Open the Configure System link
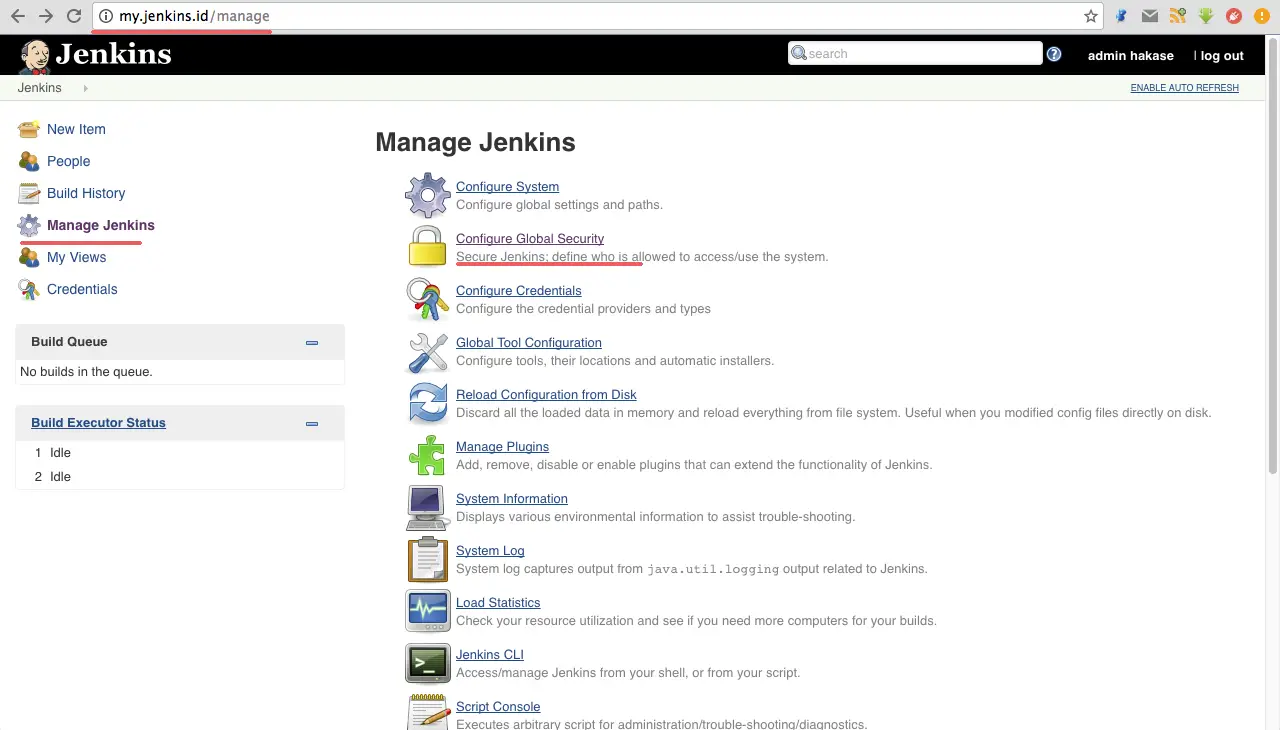This screenshot has width=1280, height=730. click(507, 187)
